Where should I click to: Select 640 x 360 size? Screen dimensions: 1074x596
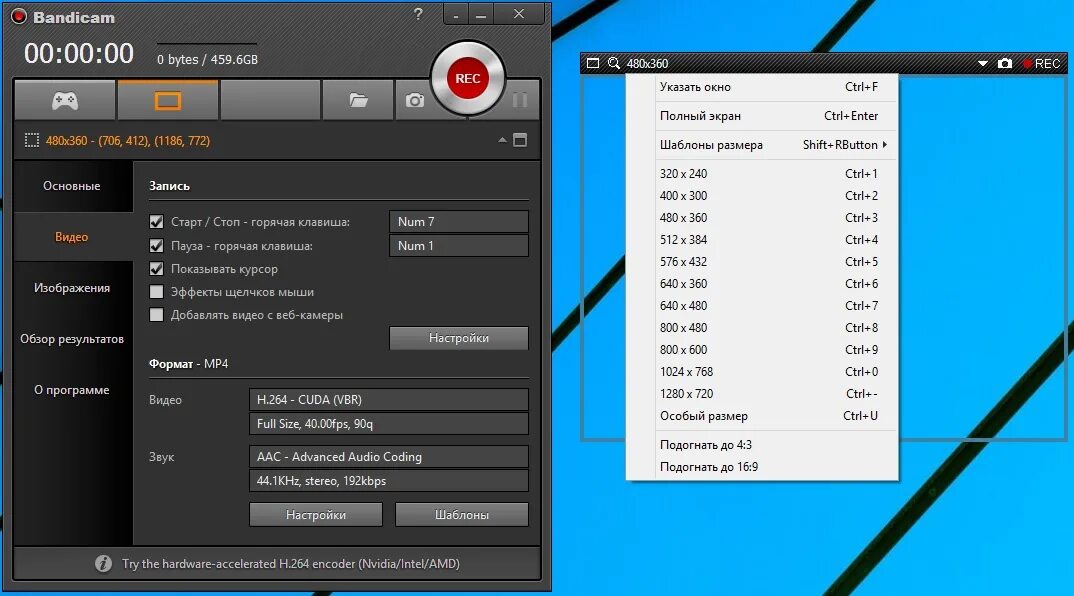(762, 283)
